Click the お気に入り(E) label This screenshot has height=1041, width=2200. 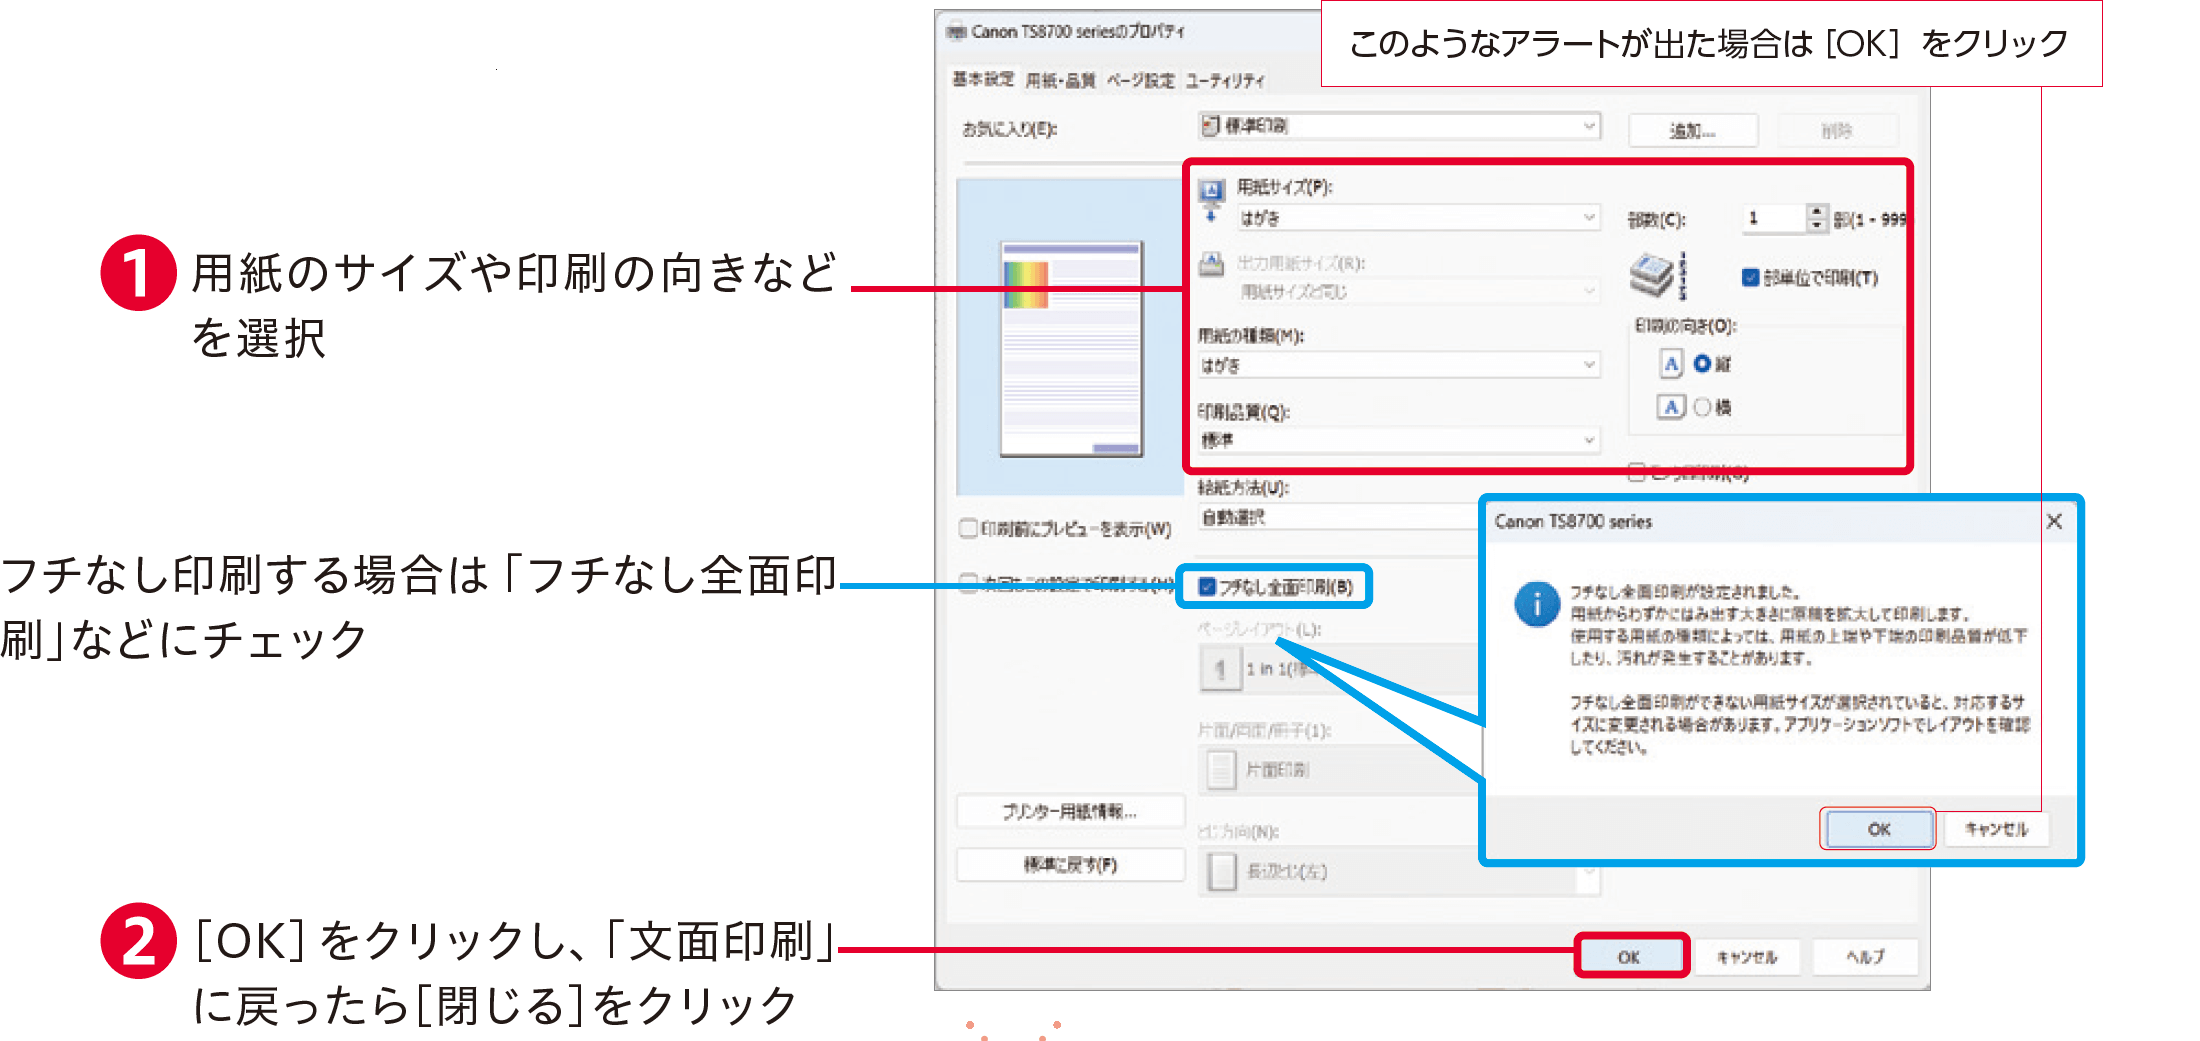[x=1009, y=129]
